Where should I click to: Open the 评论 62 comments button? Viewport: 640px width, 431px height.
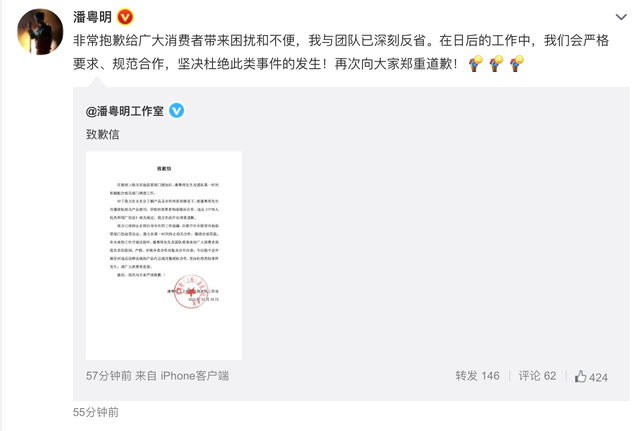tap(537, 376)
